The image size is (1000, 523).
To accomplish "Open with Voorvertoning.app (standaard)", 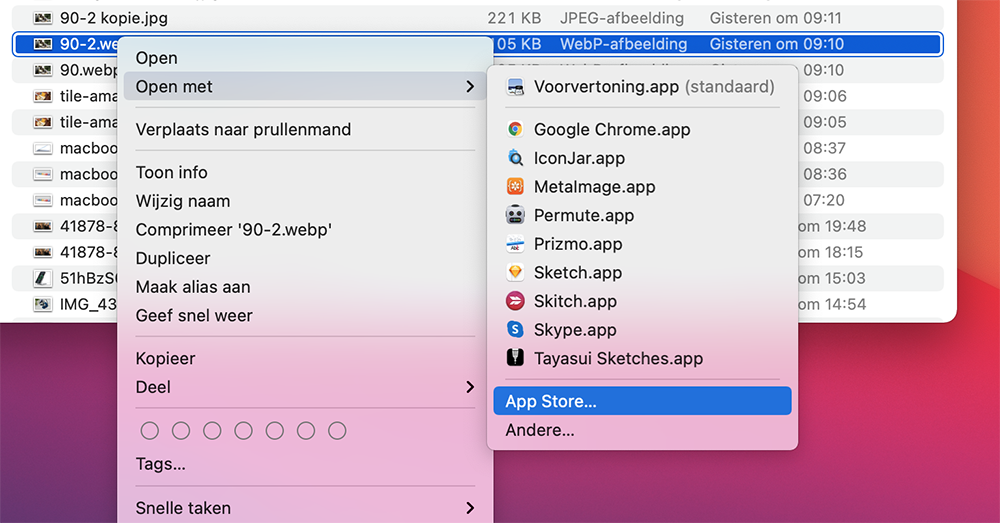I will click(x=642, y=87).
